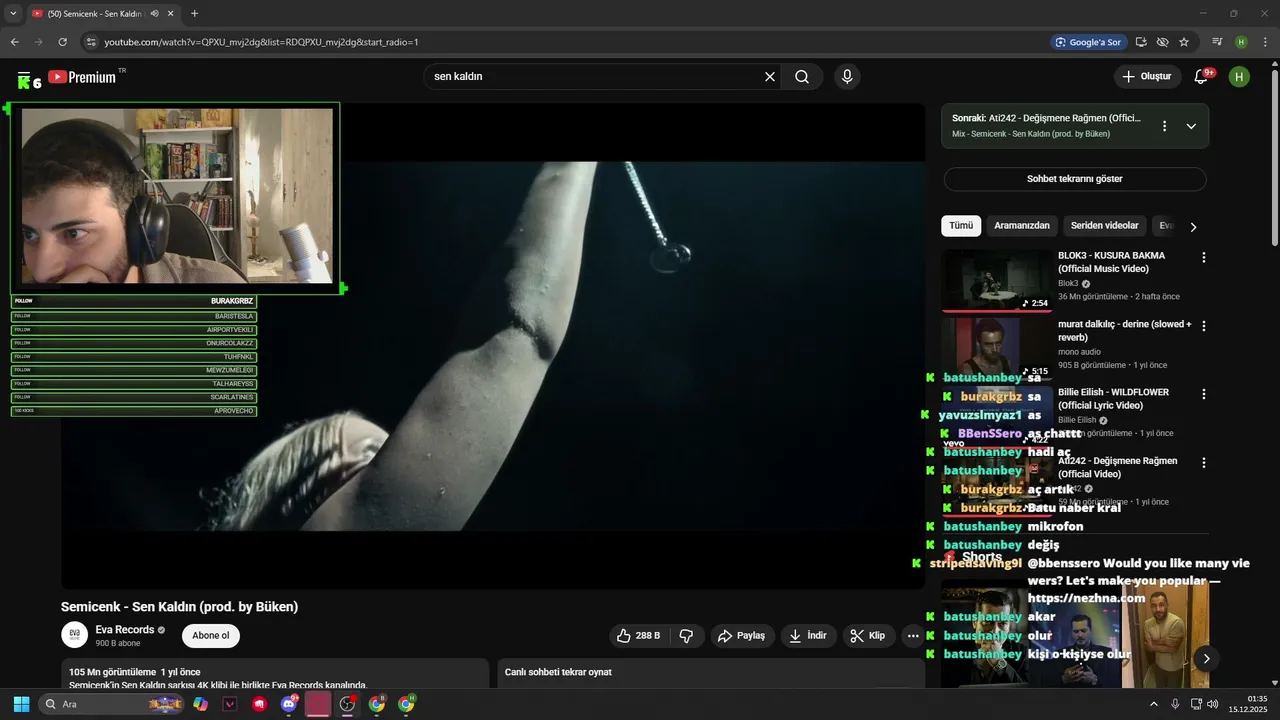
Task: Open Copilot from the taskbar
Action: (201, 704)
